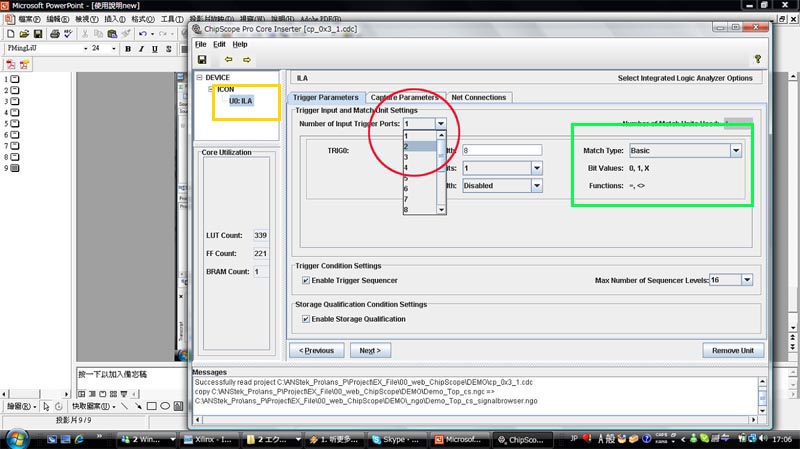Open the ChipScope taskbar button
Screen dimensions: 800x449
[521, 439]
